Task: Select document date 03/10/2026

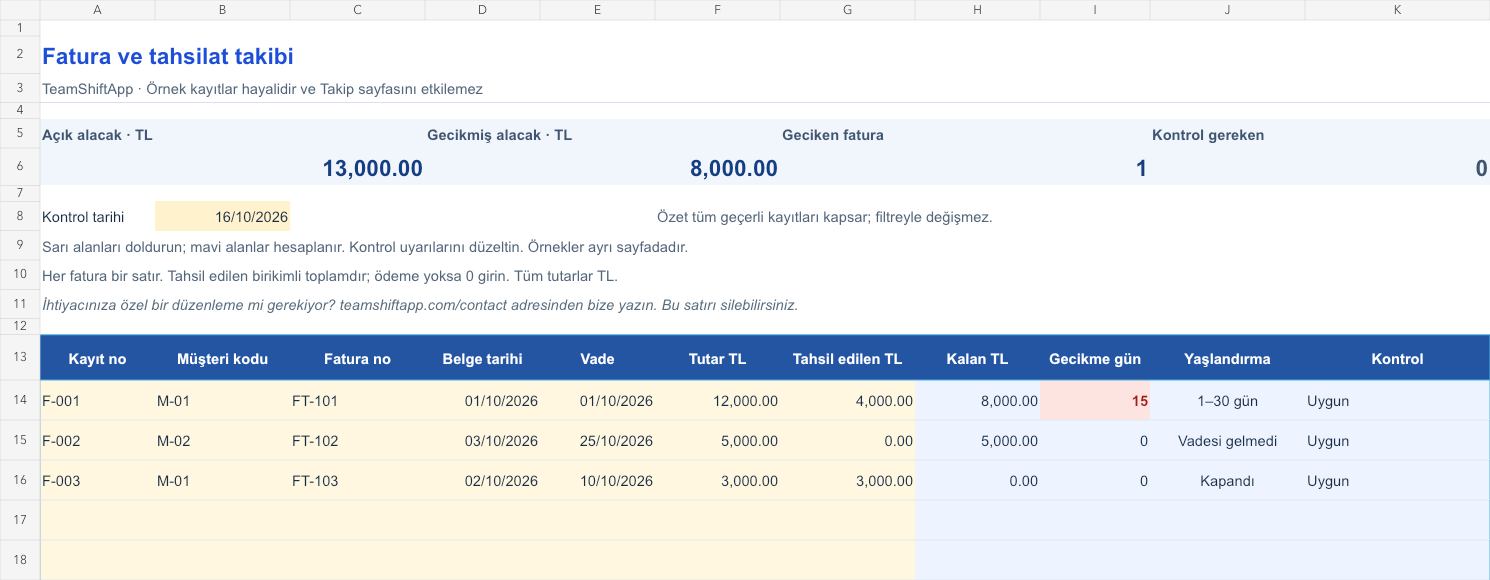Action: [482, 441]
